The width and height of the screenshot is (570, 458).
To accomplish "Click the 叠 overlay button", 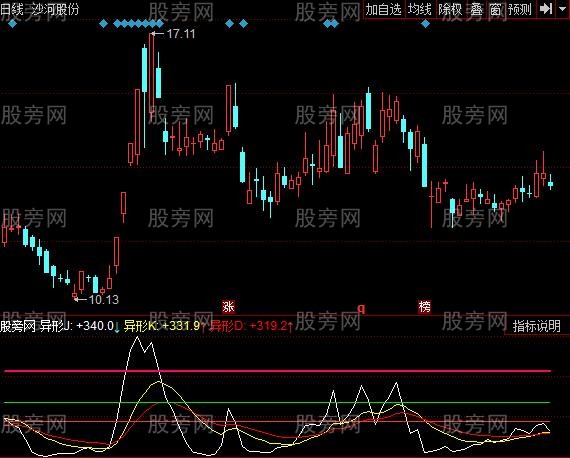I will click(476, 9).
